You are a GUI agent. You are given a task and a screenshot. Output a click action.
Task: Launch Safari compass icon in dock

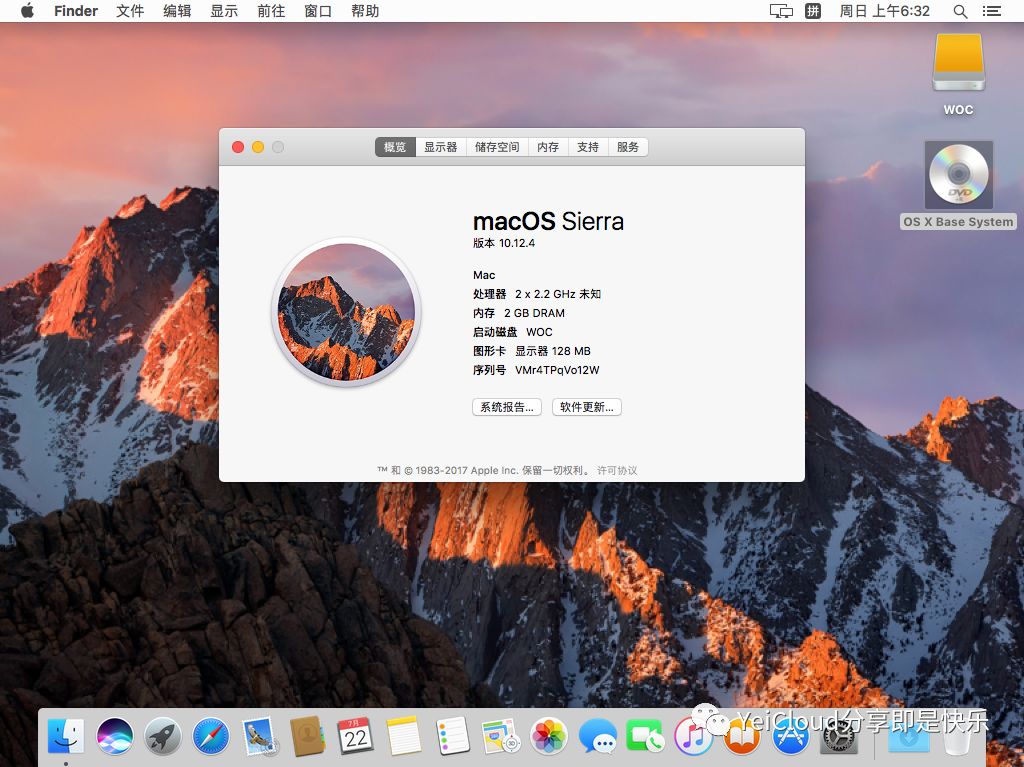211,736
